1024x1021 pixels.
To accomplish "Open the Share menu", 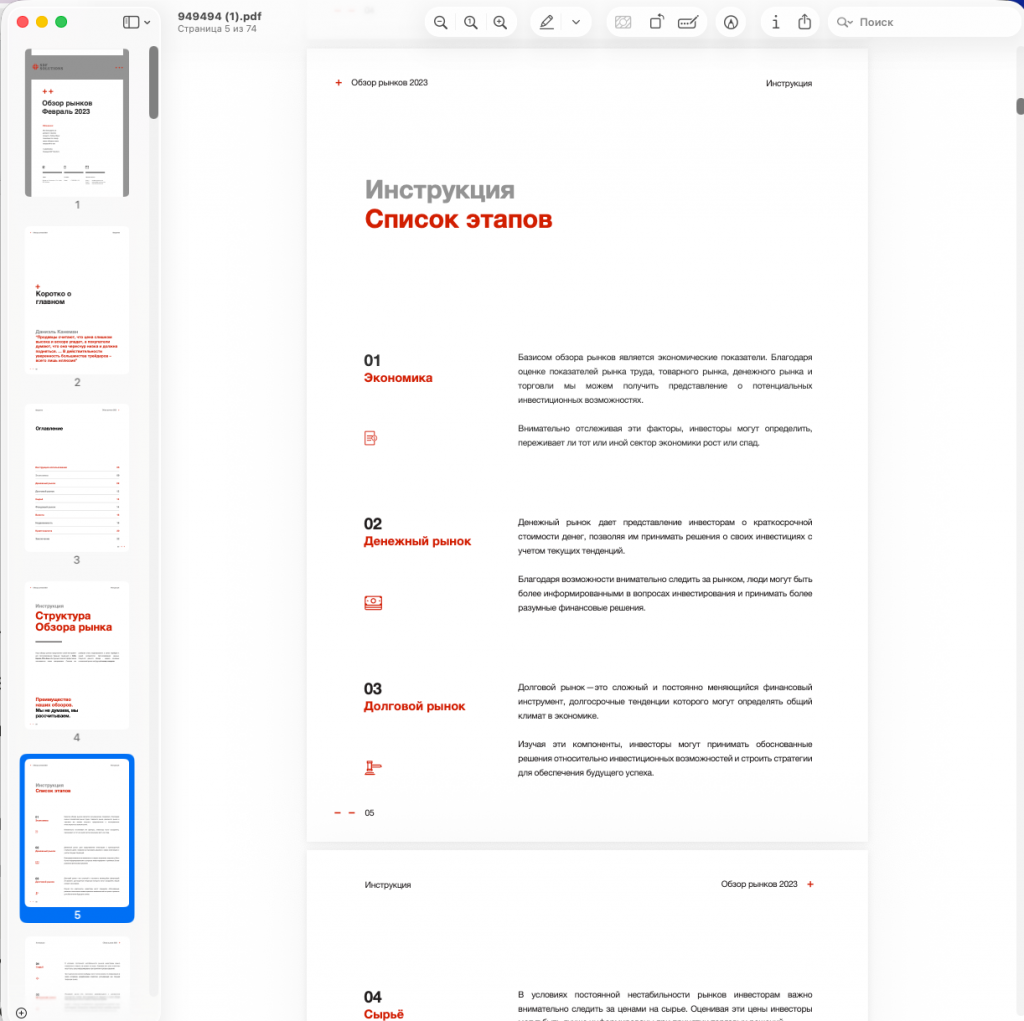I will pyautogui.click(x=806, y=22).
